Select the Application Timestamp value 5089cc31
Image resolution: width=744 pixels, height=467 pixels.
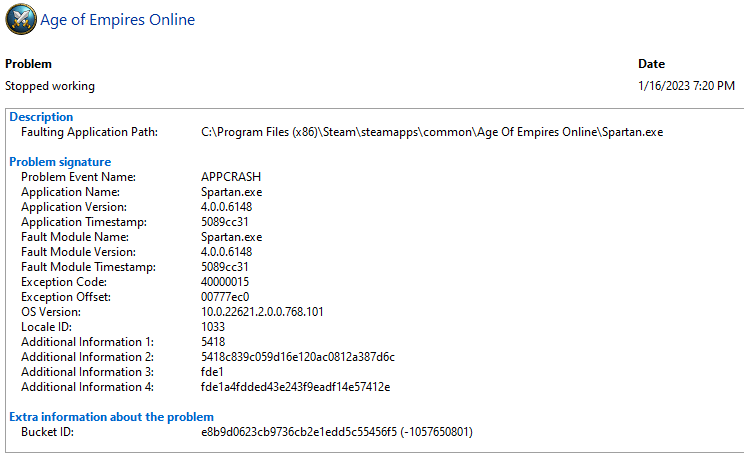(225, 222)
